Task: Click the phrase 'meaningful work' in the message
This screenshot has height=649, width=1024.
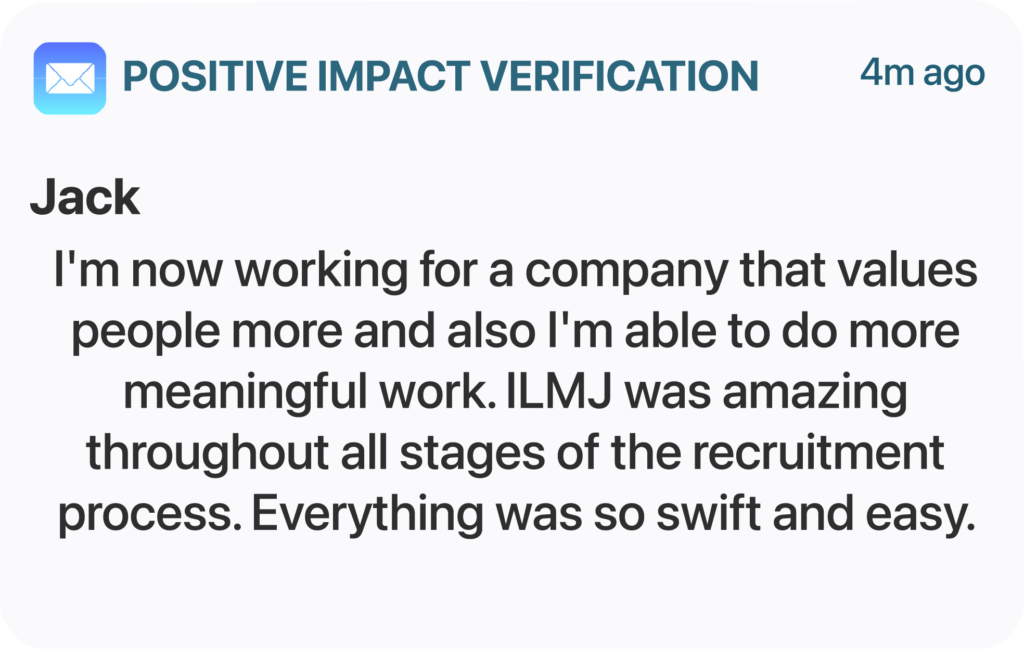Action: [x=306, y=393]
